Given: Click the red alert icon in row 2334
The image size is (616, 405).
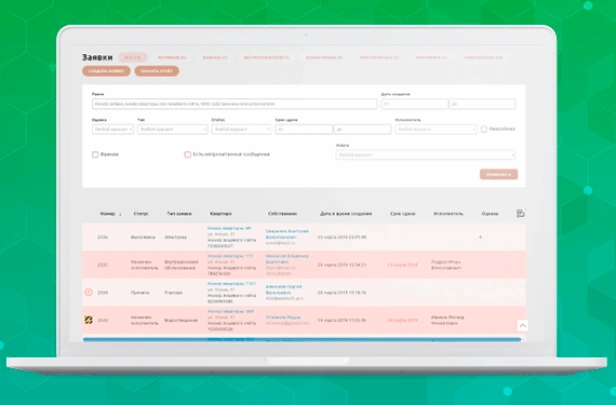Looking at the screenshot, I should (x=88, y=292).
